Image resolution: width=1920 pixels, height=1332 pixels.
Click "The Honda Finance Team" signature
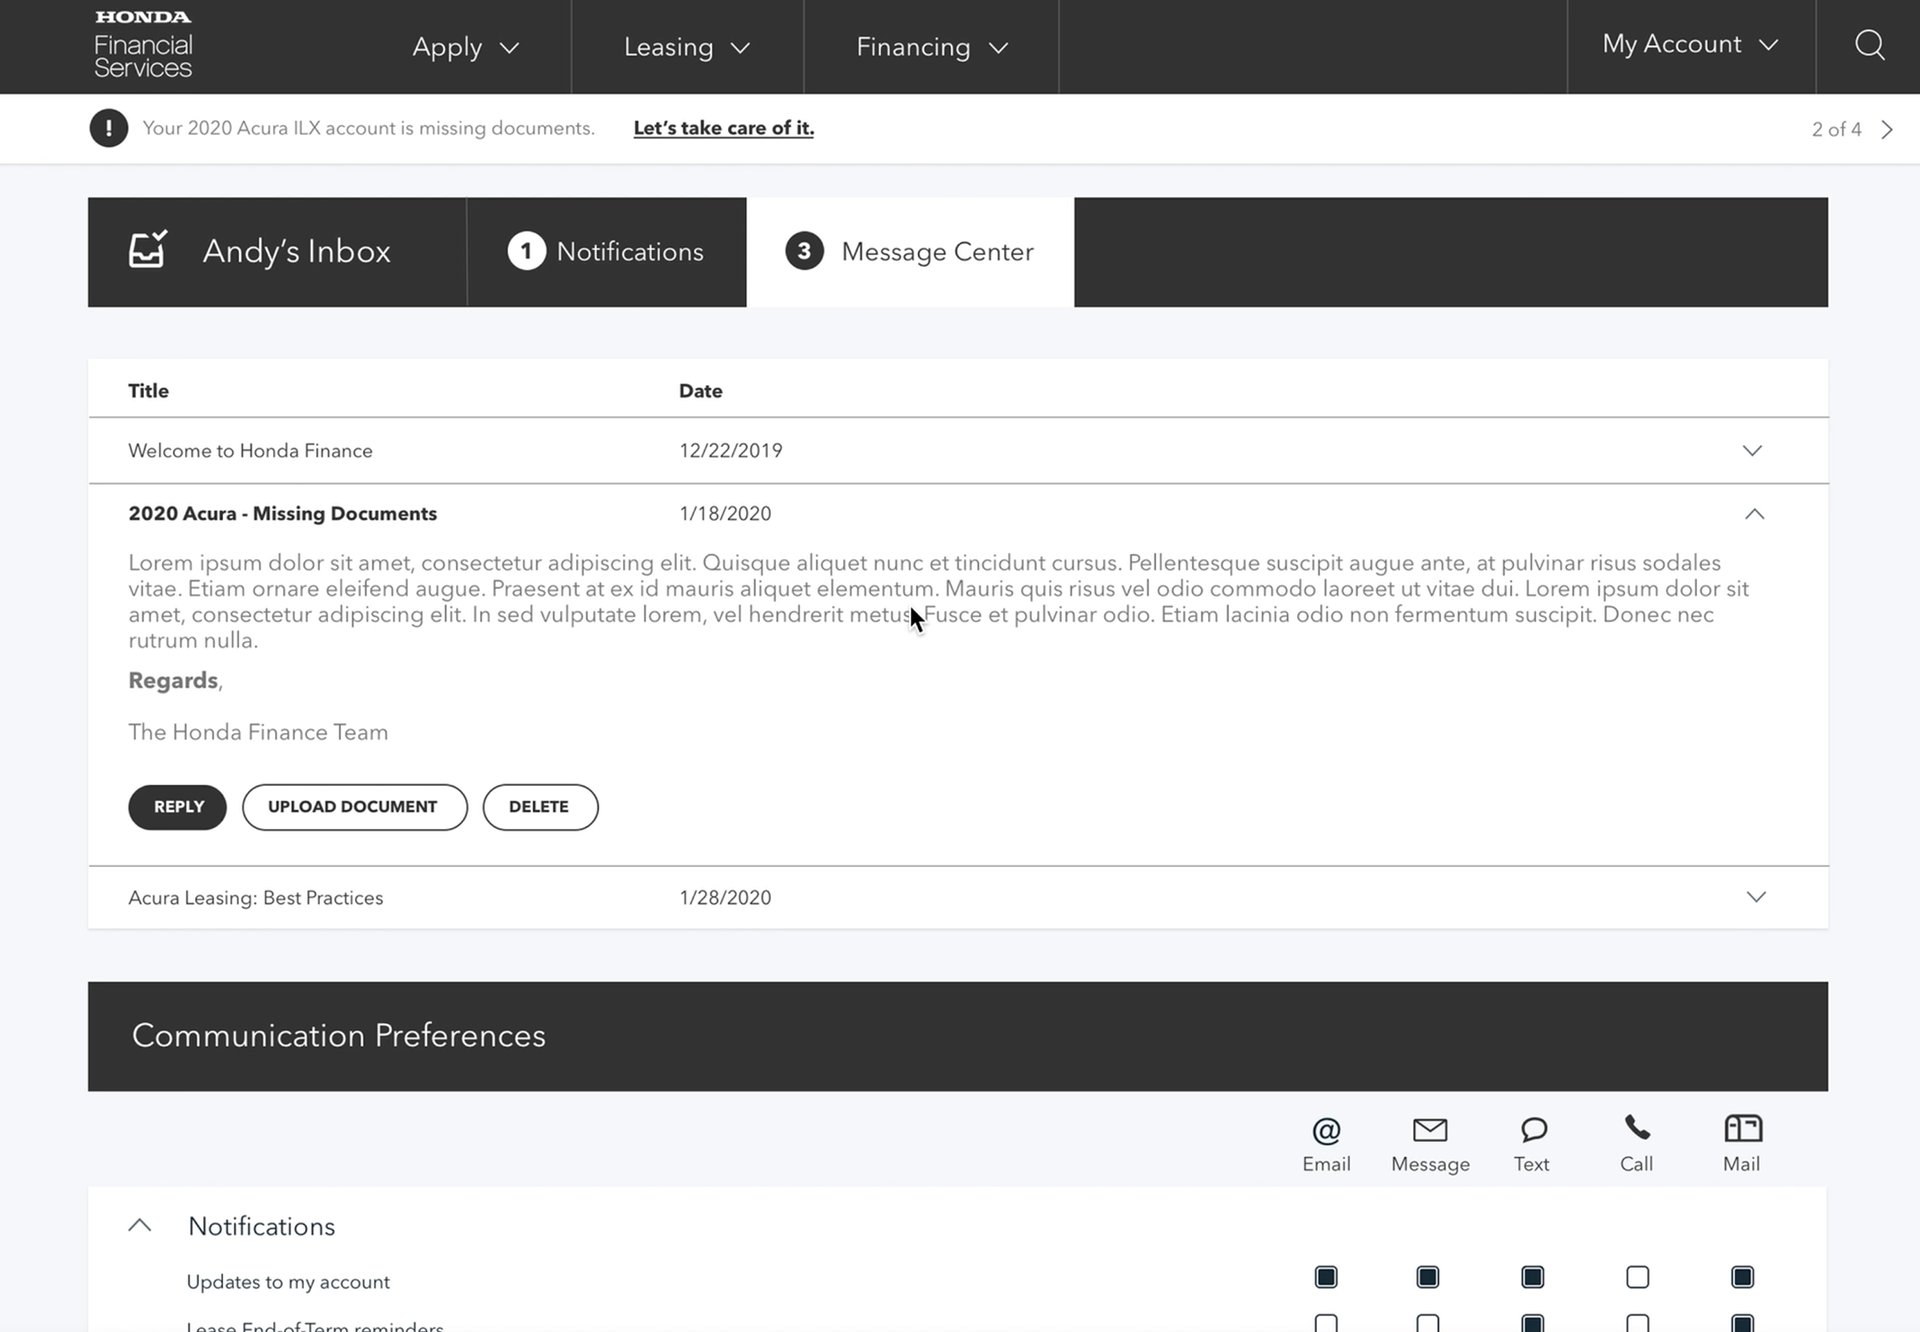coord(258,732)
